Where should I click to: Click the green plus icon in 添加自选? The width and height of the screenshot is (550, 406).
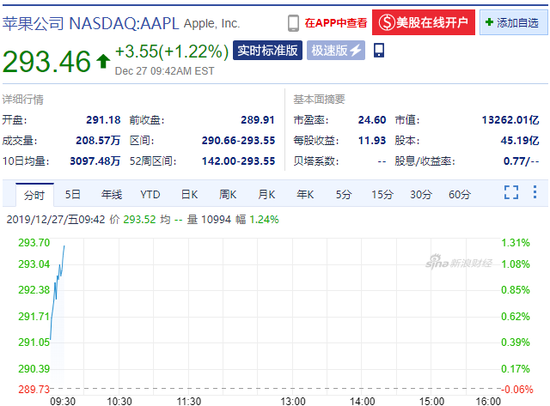[x=489, y=22]
